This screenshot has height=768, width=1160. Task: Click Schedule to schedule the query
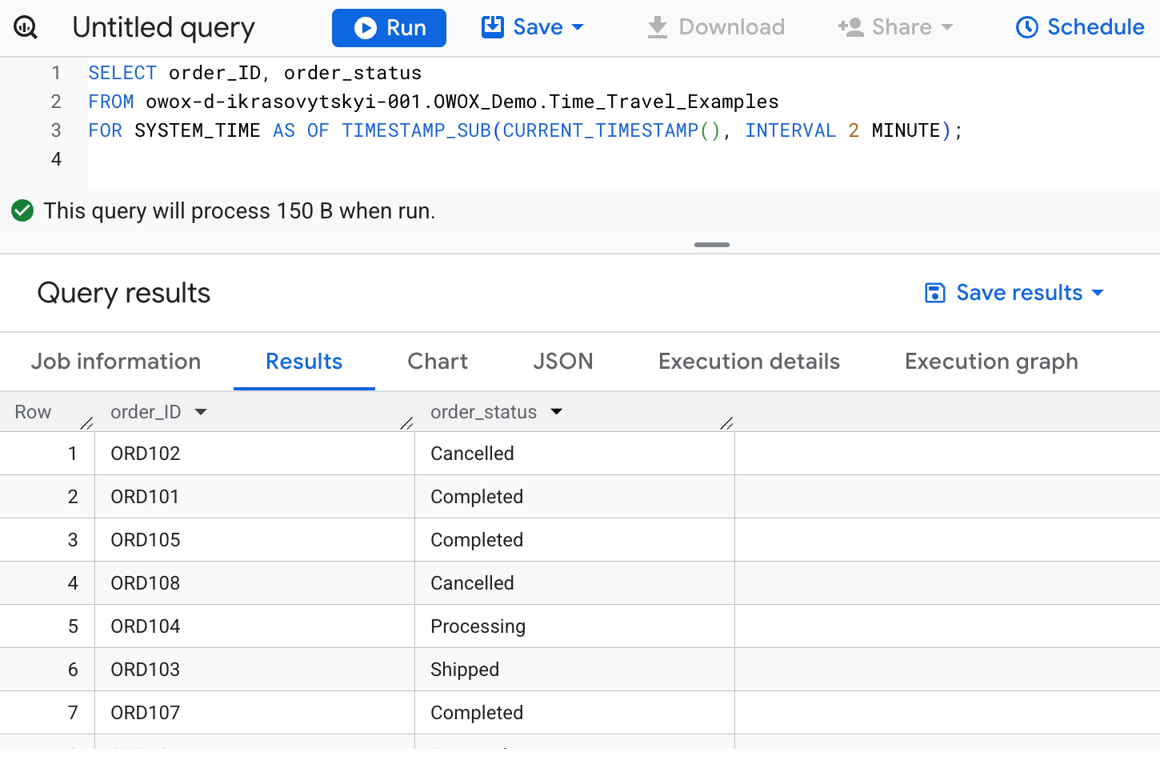1080,27
